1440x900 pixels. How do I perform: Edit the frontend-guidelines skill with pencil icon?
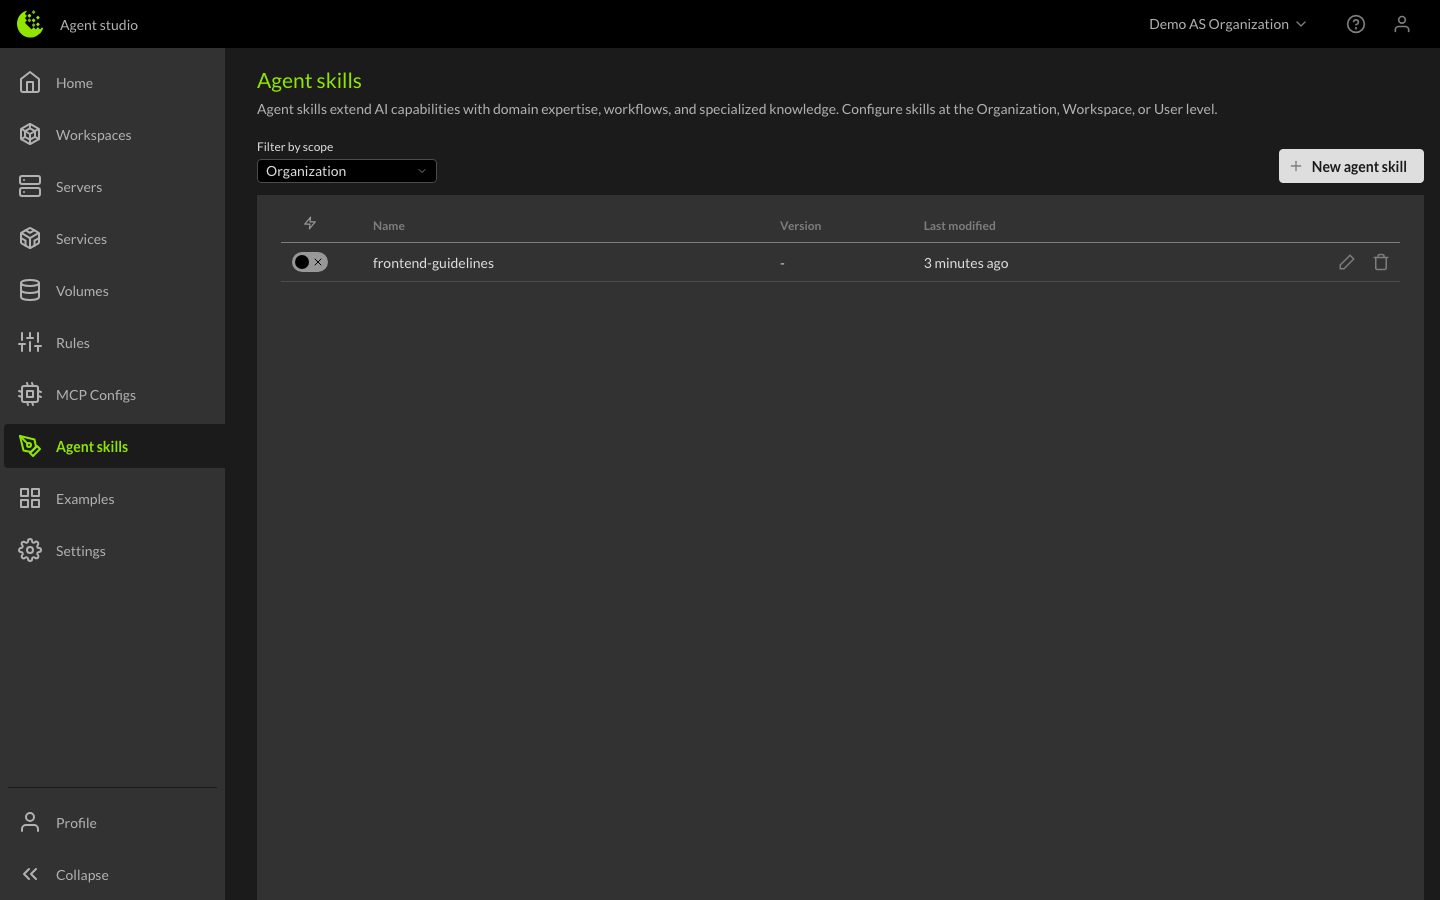coord(1346,262)
